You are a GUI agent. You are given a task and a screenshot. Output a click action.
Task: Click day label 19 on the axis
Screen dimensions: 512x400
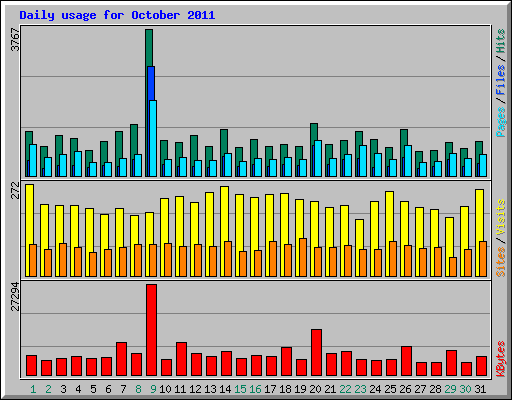[x=300, y=389]
